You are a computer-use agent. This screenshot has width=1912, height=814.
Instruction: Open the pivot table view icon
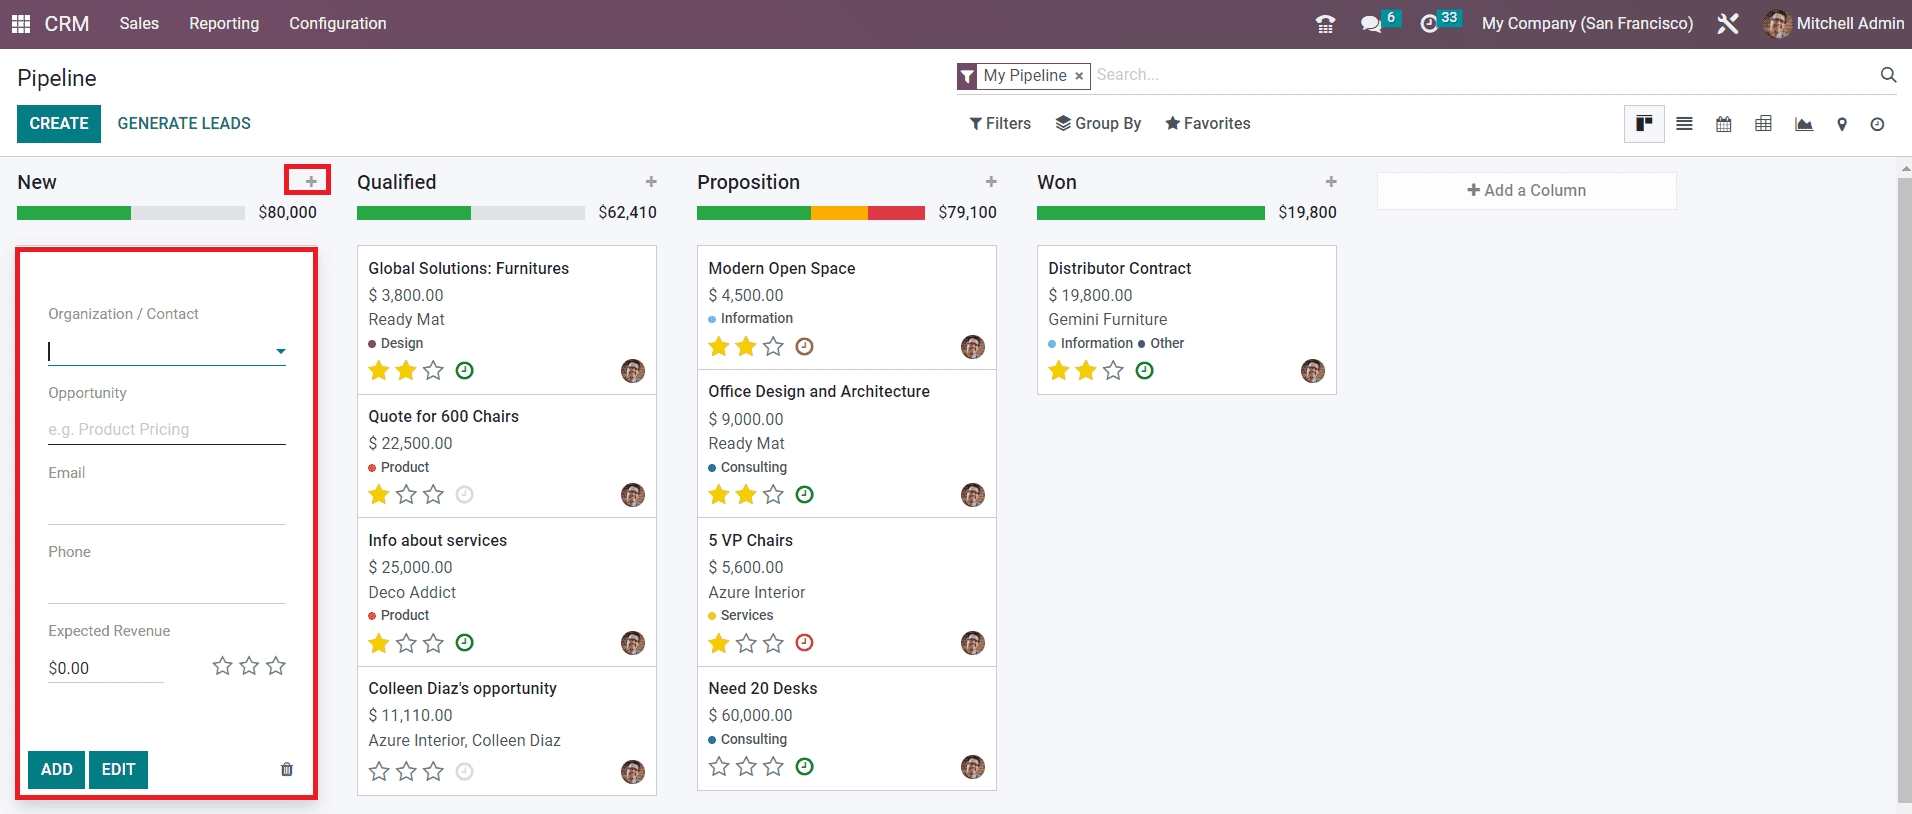pos(1763,124)
